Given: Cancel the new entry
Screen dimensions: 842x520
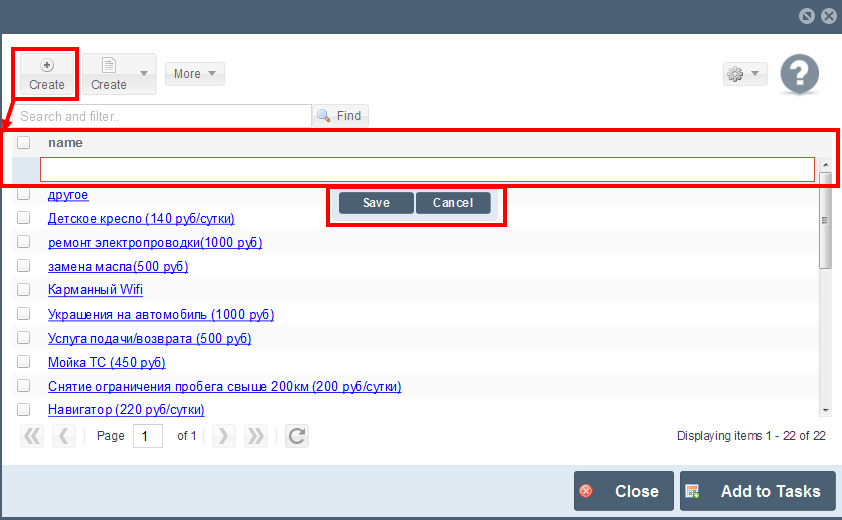Looking at the screenshot, I should pyautogui.click(x=453, y=203).
